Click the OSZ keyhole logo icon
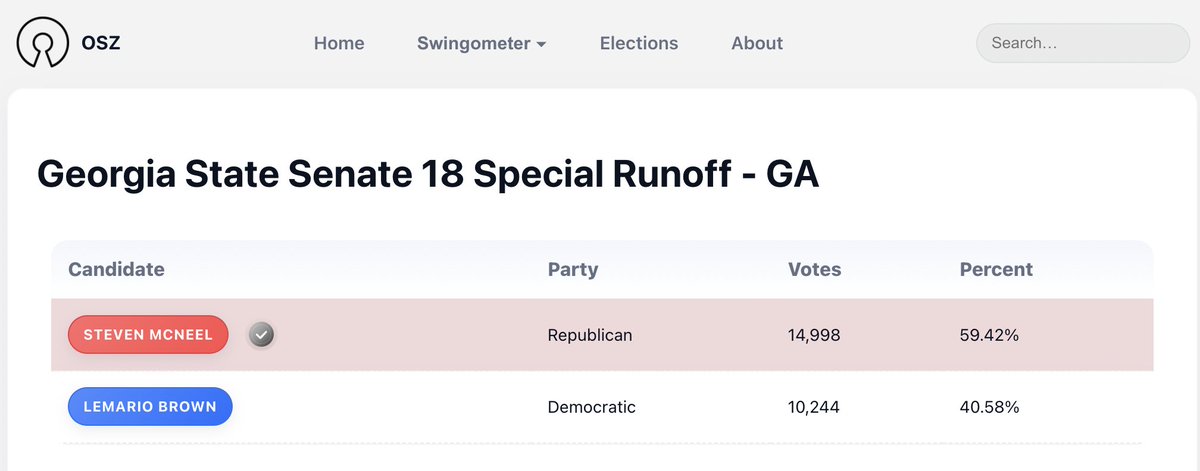This screenshot has height=471, width=1200. [x=41, y=43]
